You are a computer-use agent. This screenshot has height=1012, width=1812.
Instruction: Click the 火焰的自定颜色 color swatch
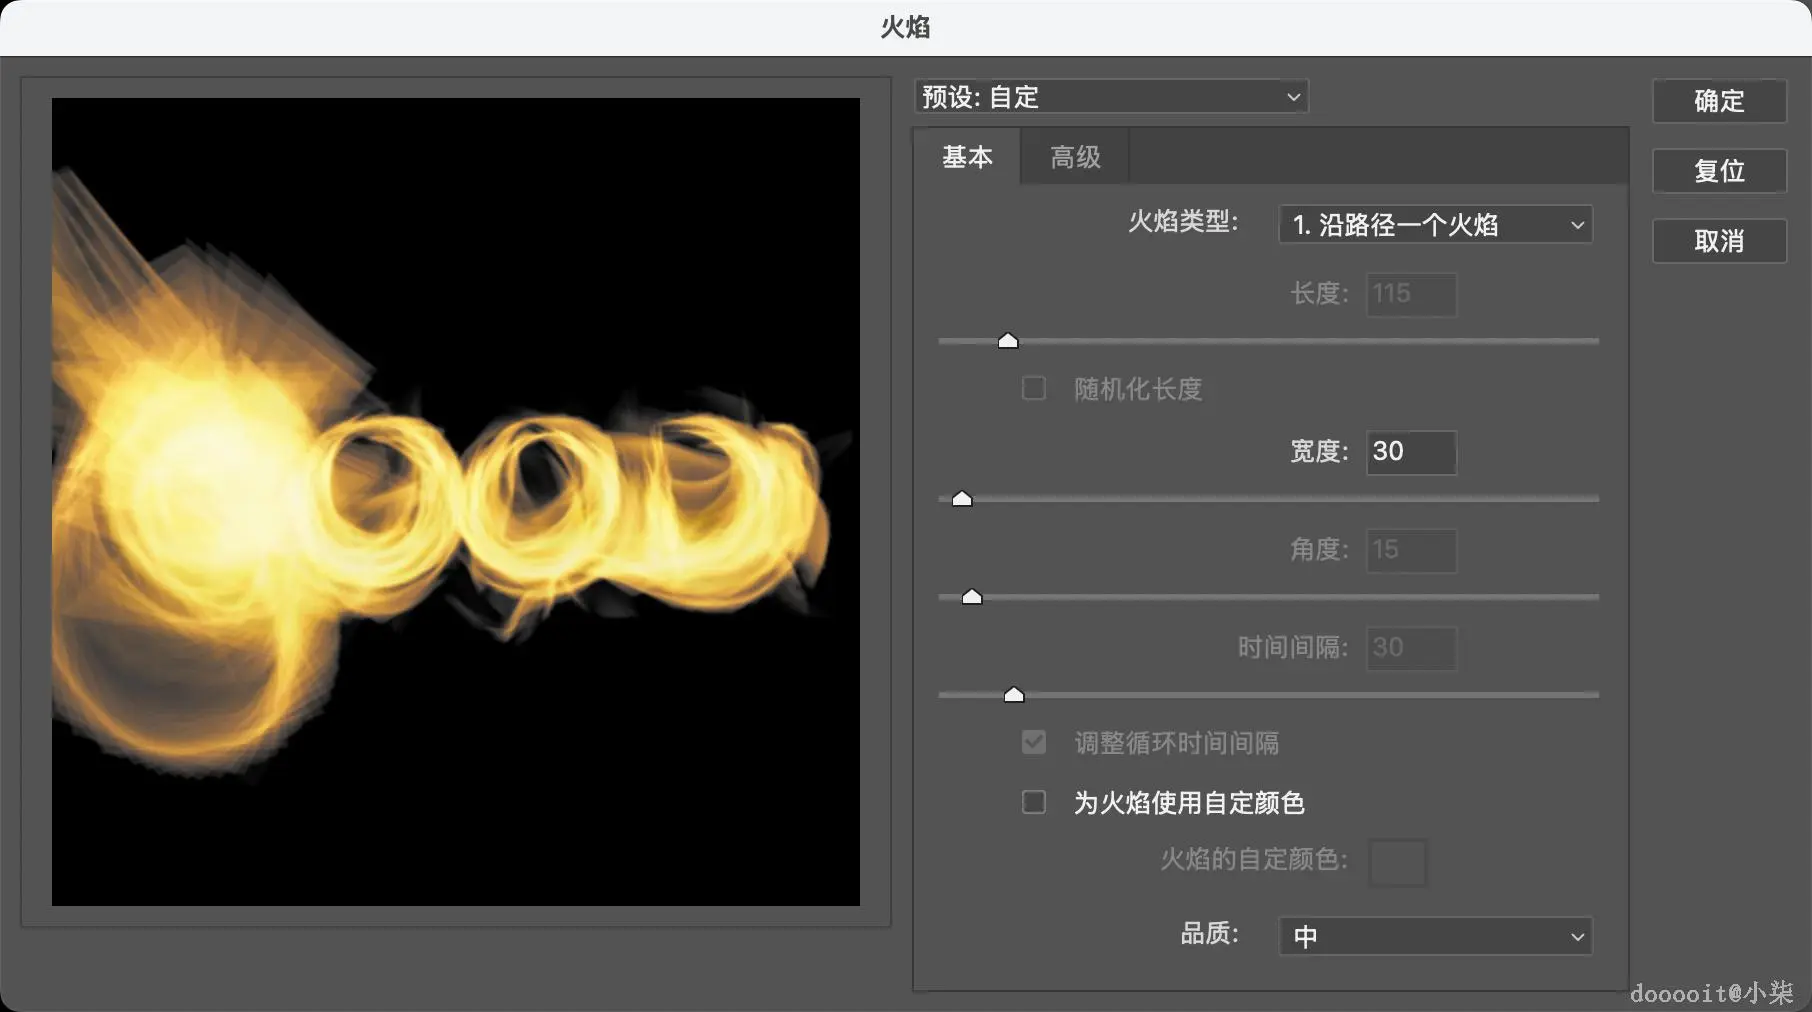(x=1397, y=863)
